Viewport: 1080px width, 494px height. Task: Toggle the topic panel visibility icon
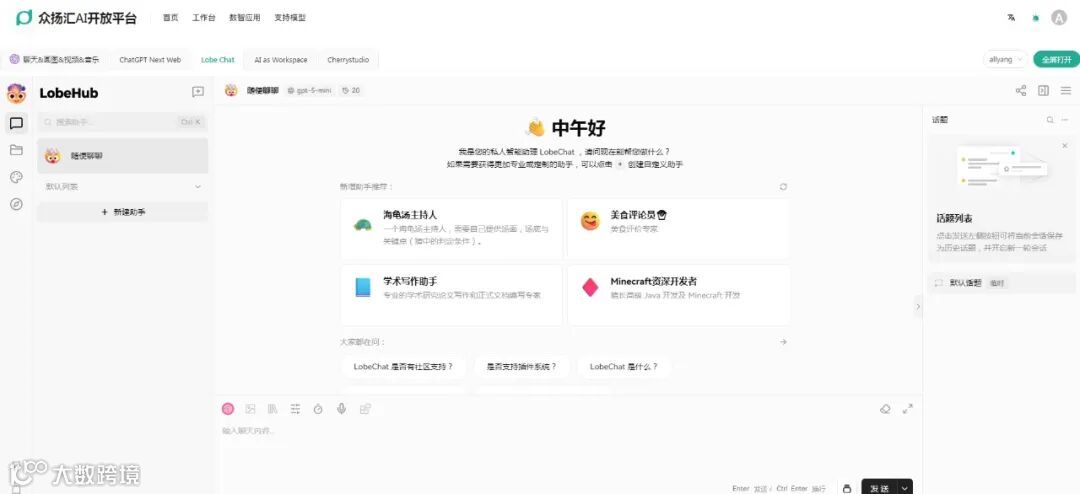pos(1043,90)
